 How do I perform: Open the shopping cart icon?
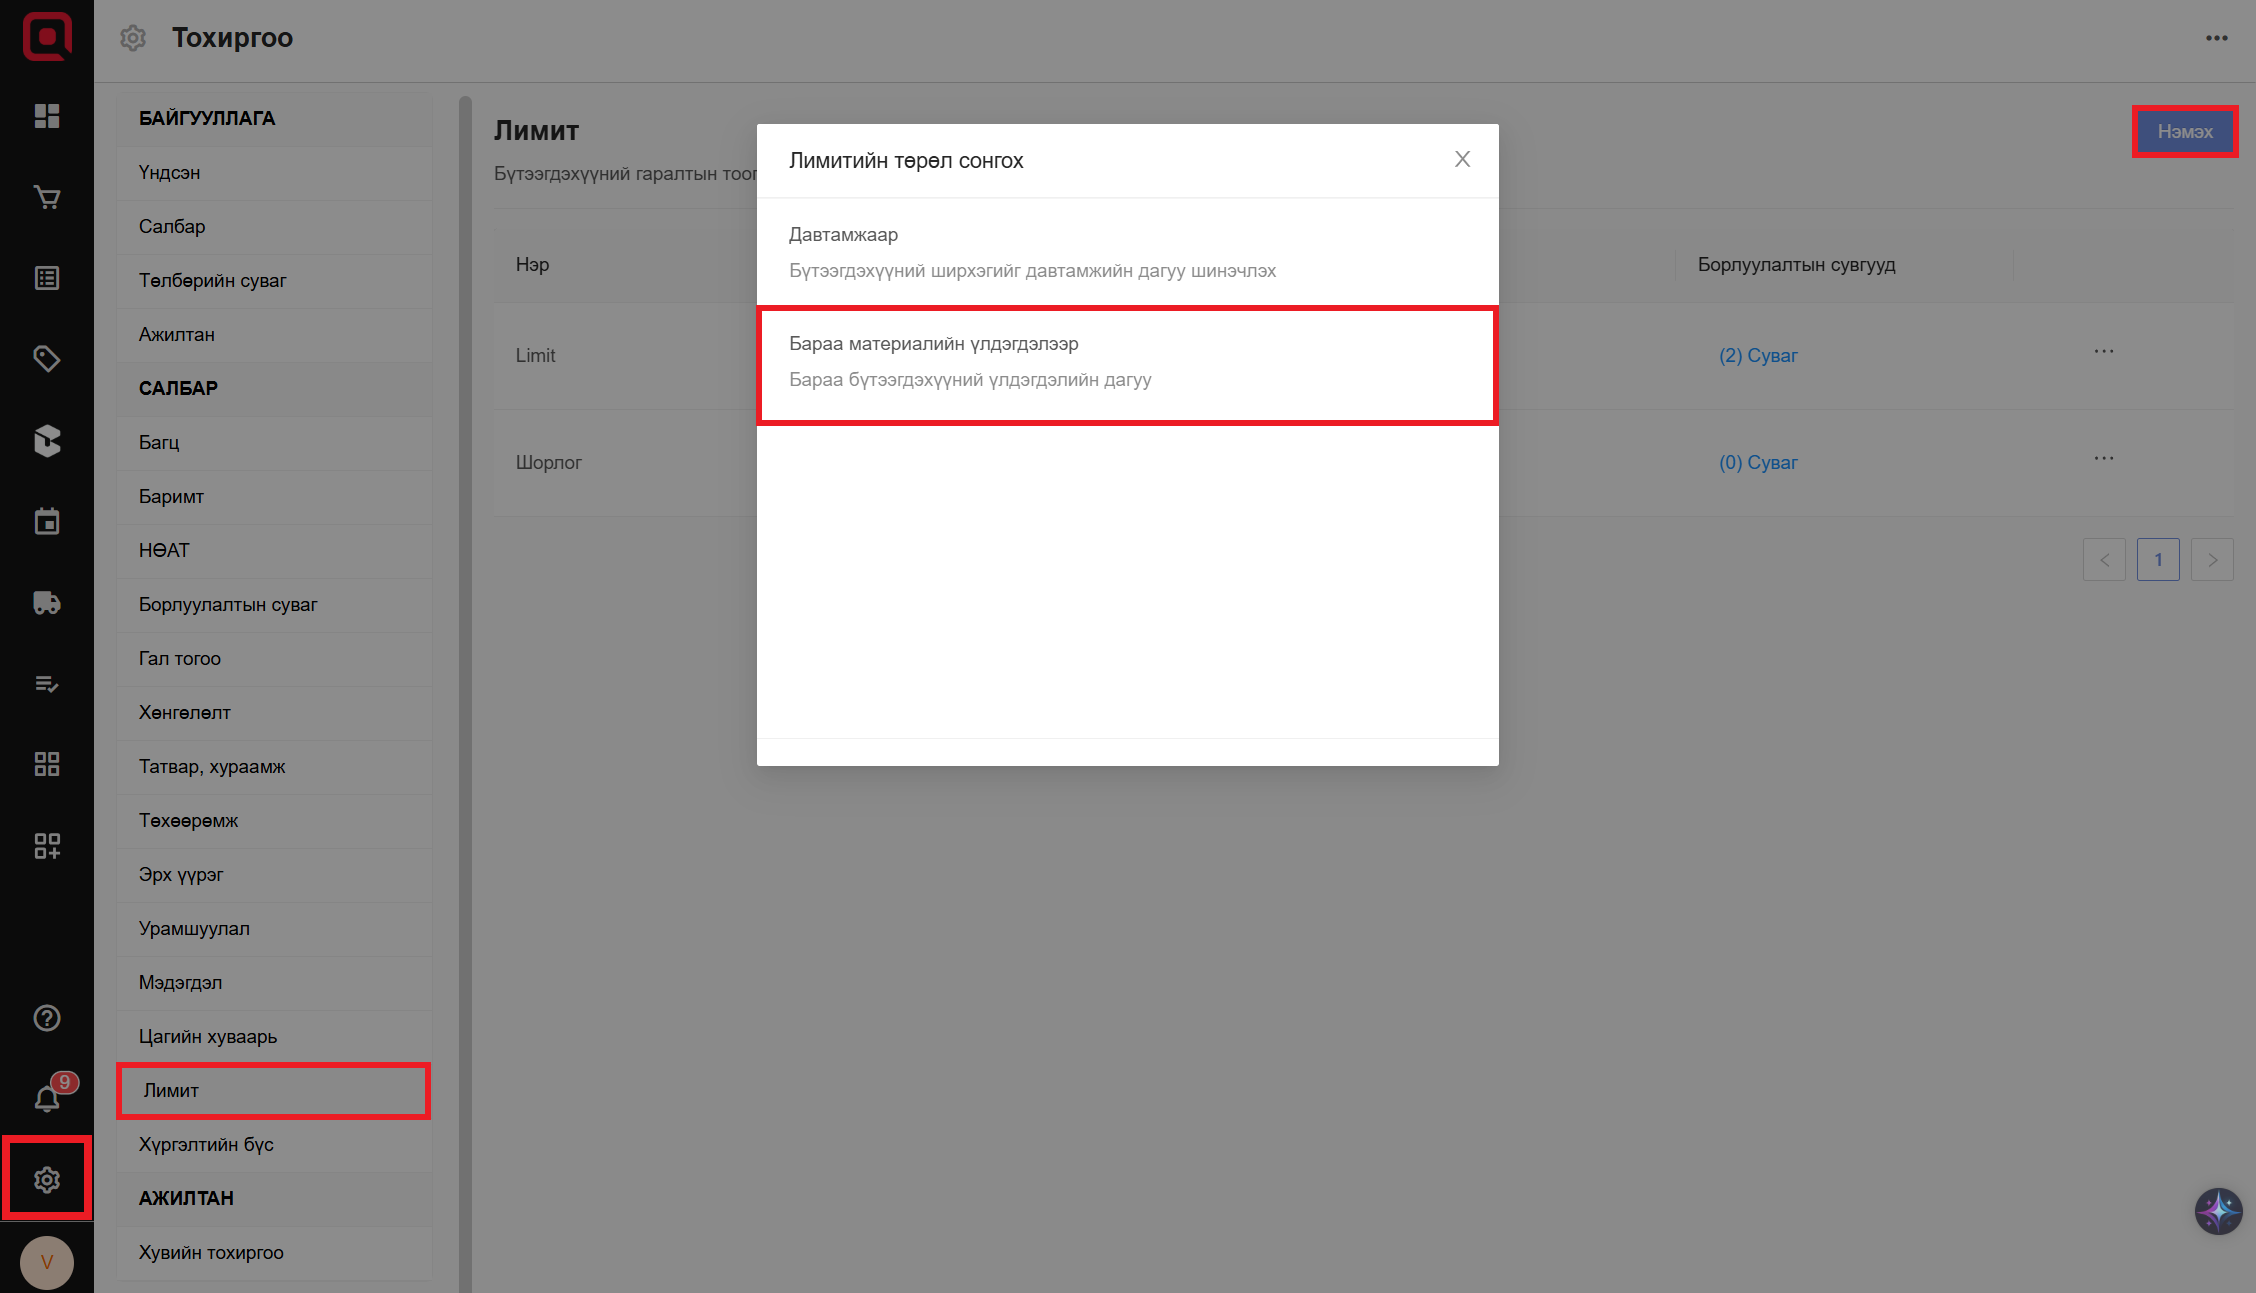point(47,197)
